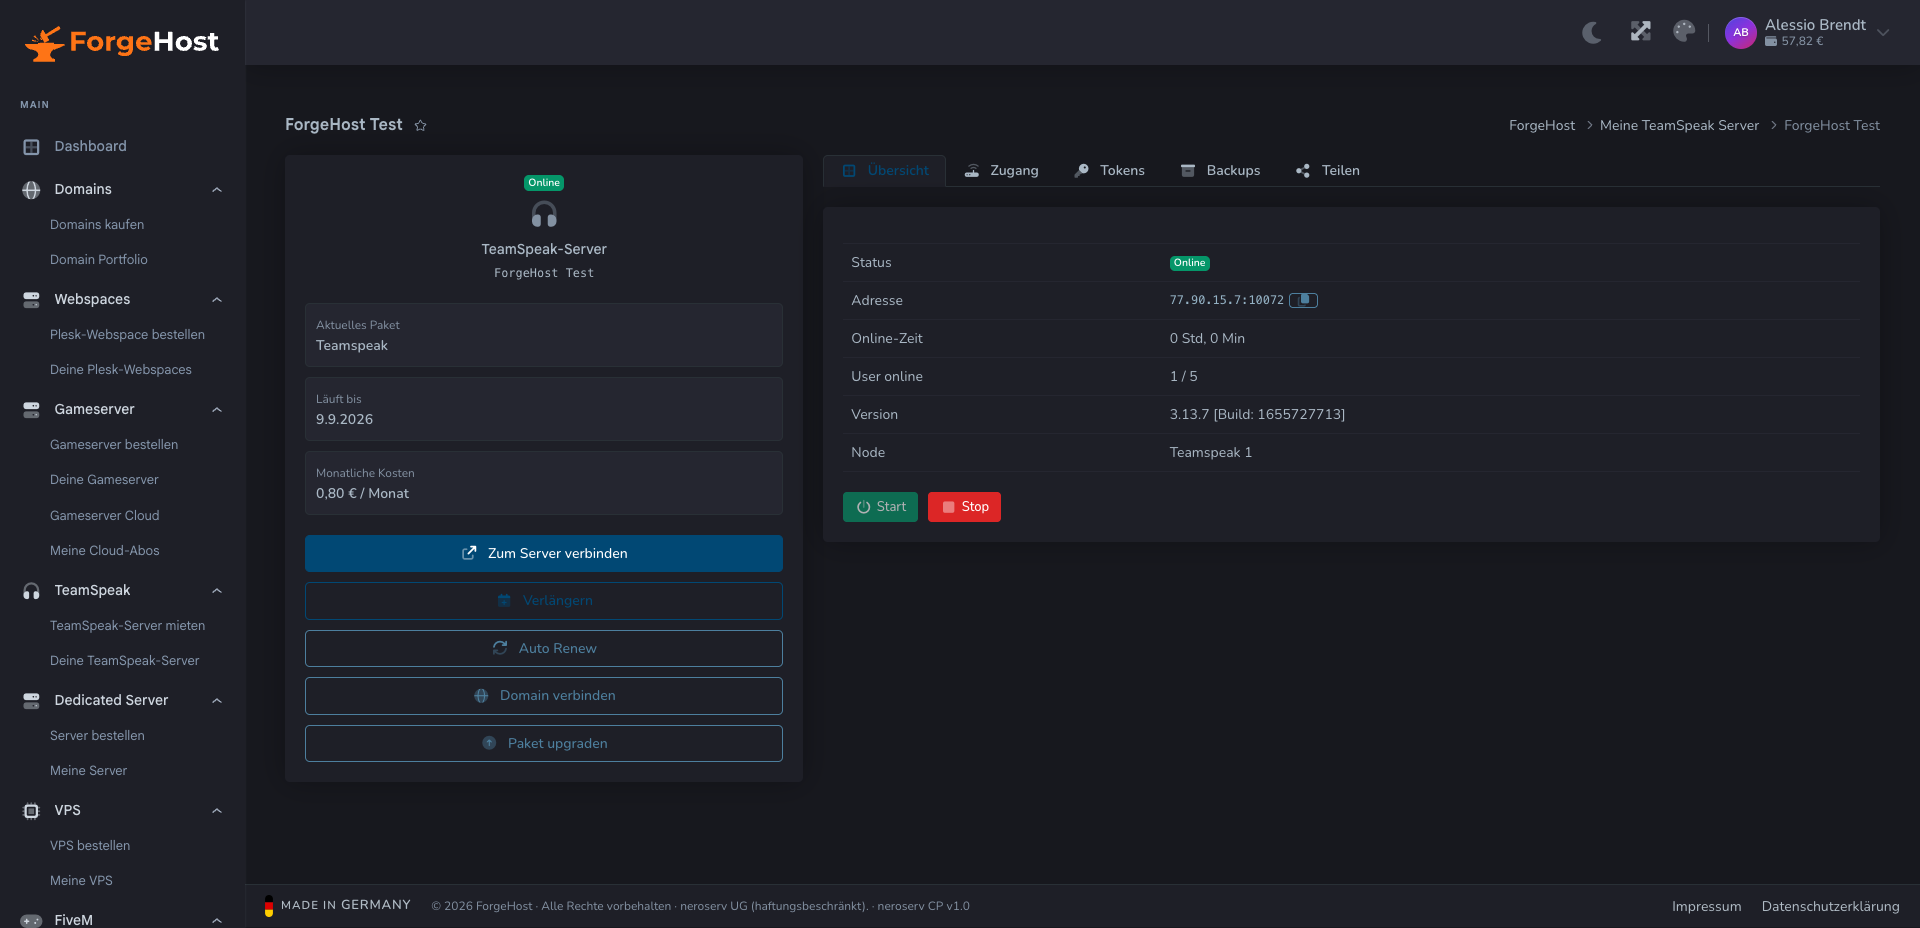
Task: Click the Dedicated Server icon
Action: click(31, 701)
